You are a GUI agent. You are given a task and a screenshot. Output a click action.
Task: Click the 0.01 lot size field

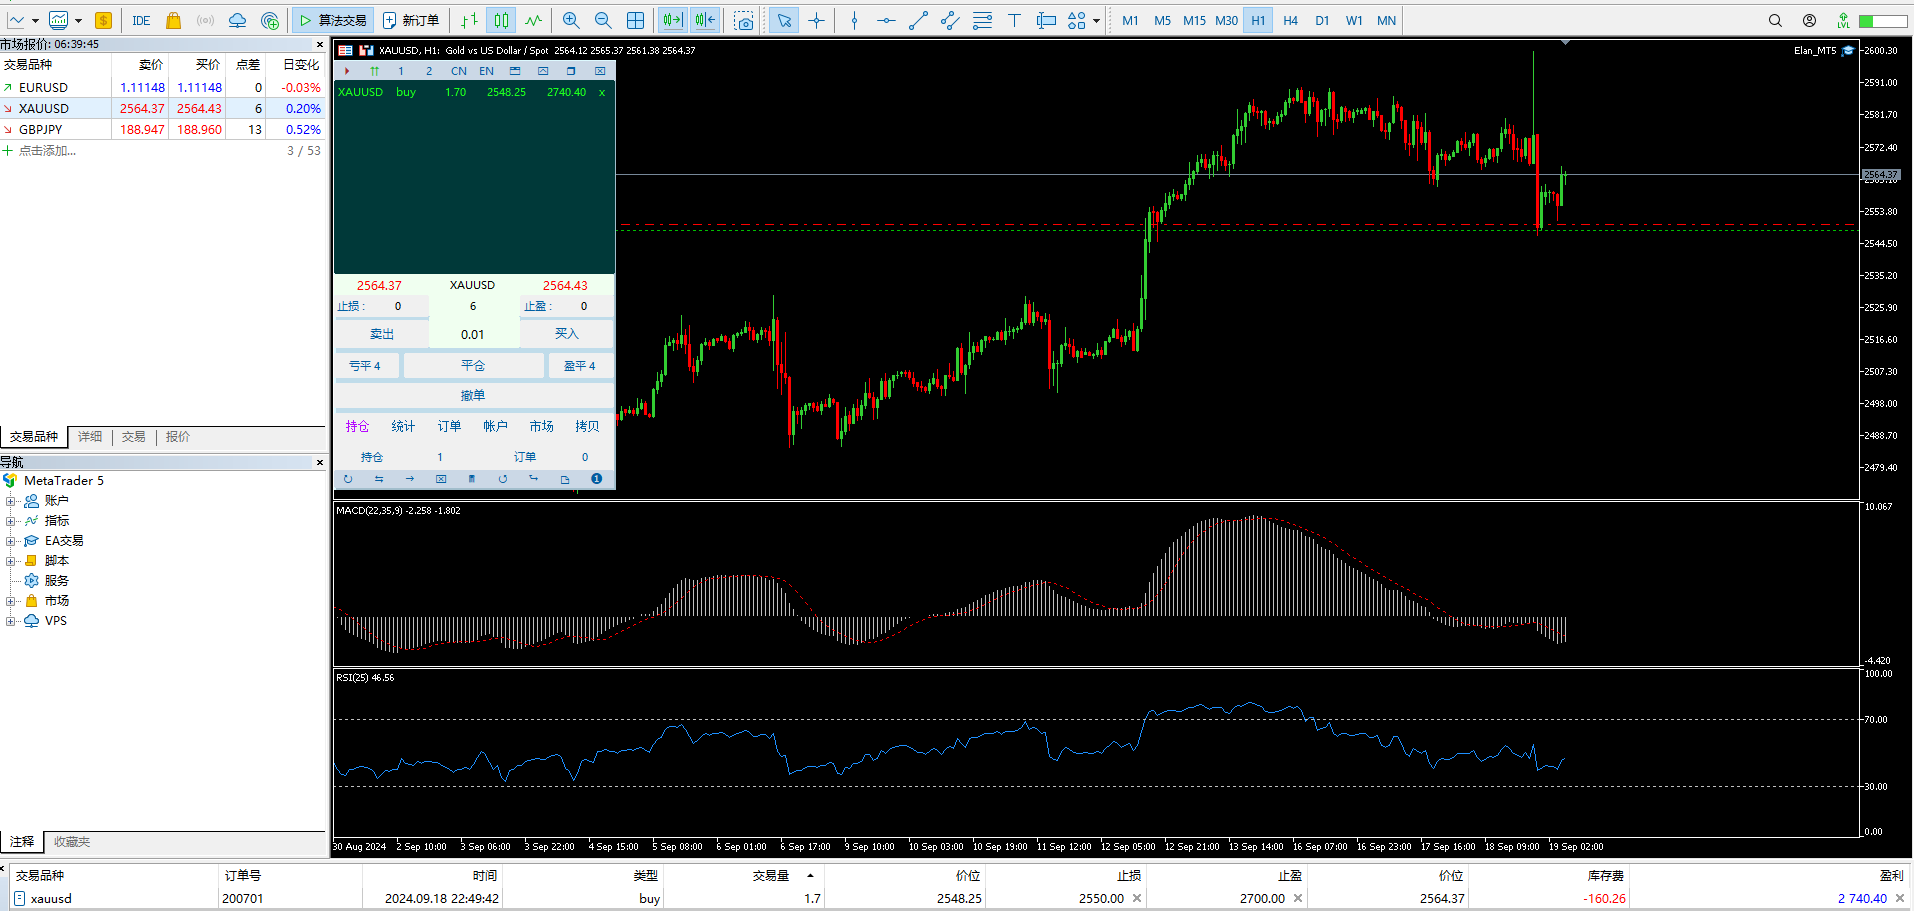pyautogui.click(x=473, y=335)
